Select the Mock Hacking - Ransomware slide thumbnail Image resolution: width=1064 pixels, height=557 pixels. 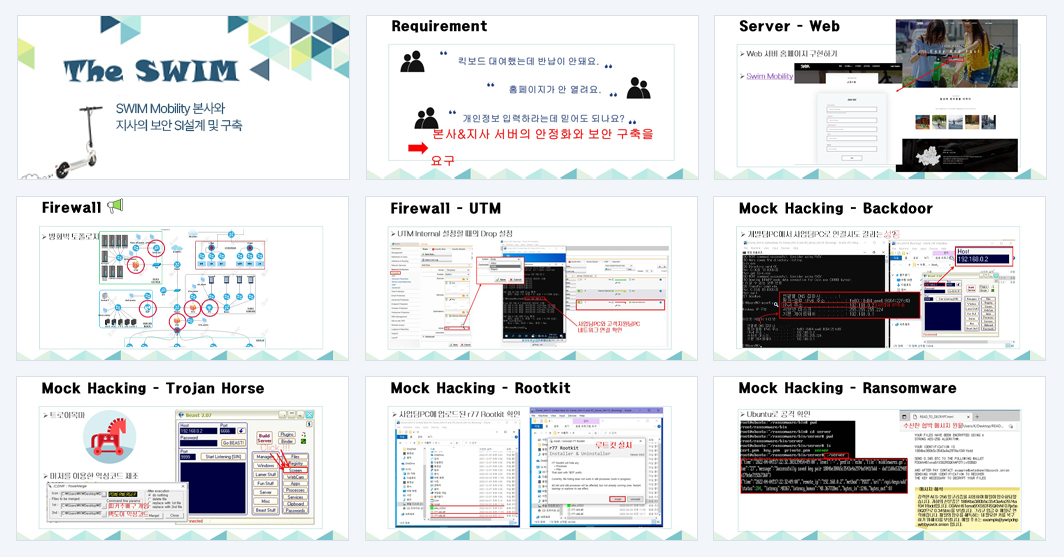pyautogui.click(x=879, y=459)
